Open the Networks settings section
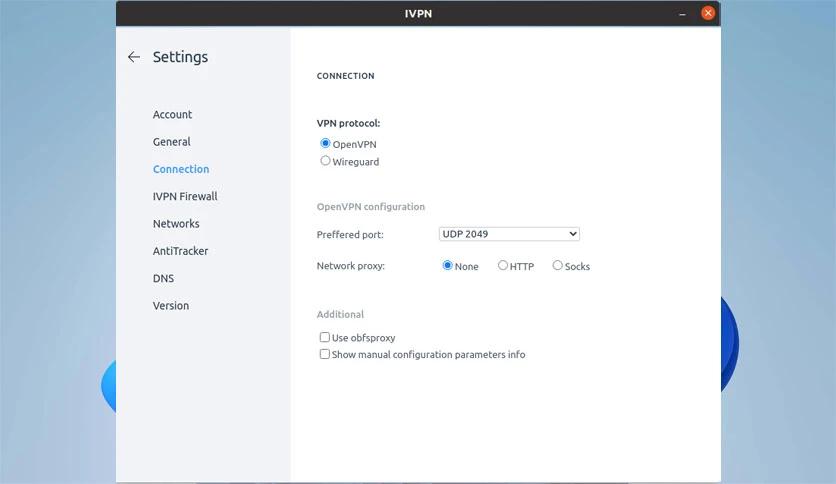The width and height of the screenshot is (836, 484). click(x=176, y=224)
